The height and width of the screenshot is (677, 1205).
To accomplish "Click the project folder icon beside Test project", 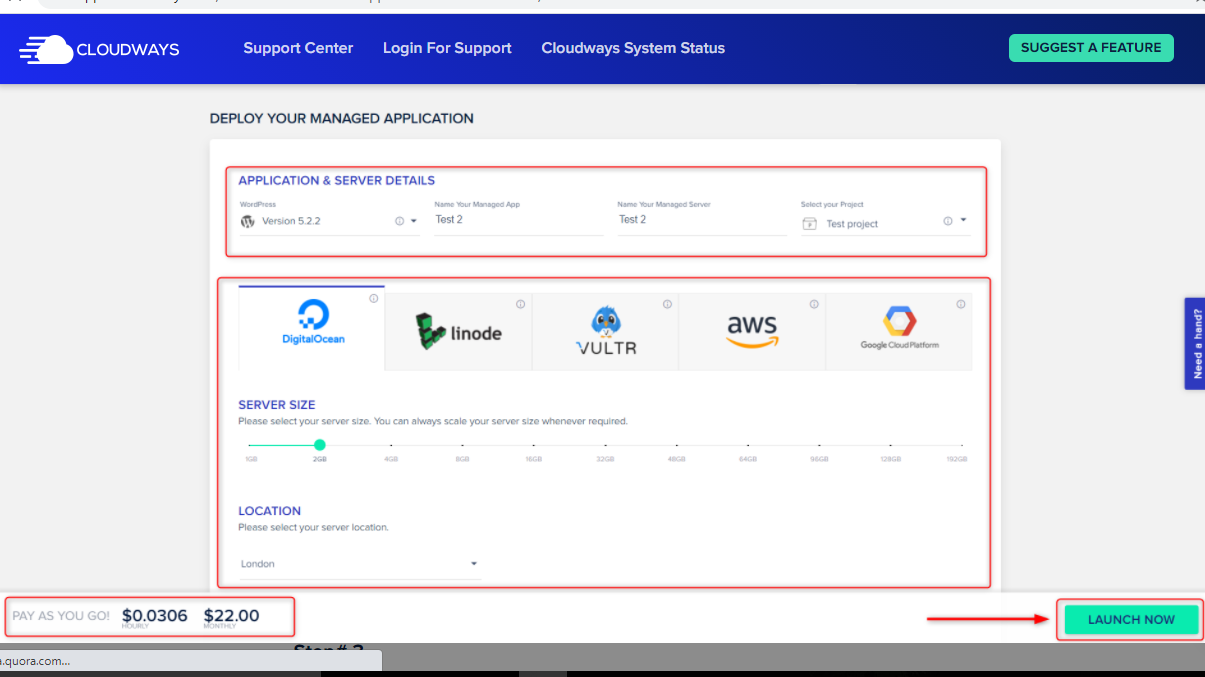I will pyautogui.click(x=810, y=224).
